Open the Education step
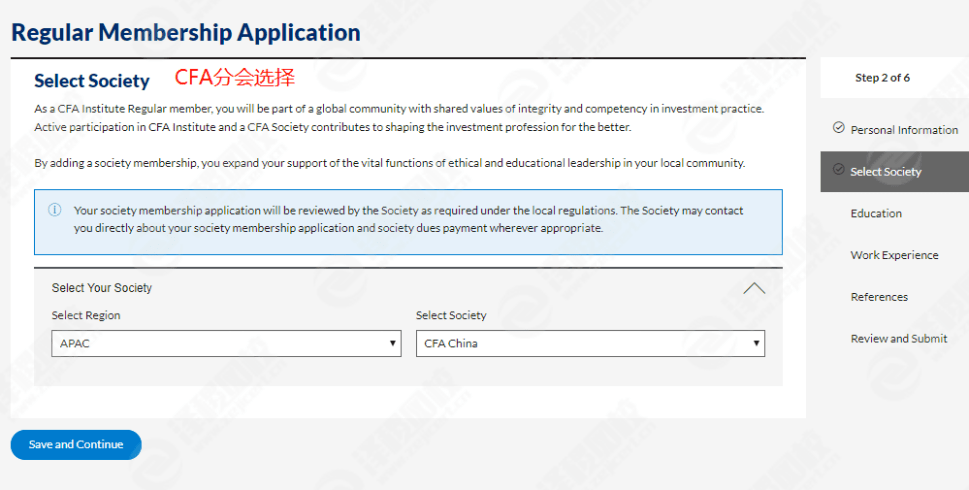The height and width of the screenshot is (490, 969). tap(876, 213)
